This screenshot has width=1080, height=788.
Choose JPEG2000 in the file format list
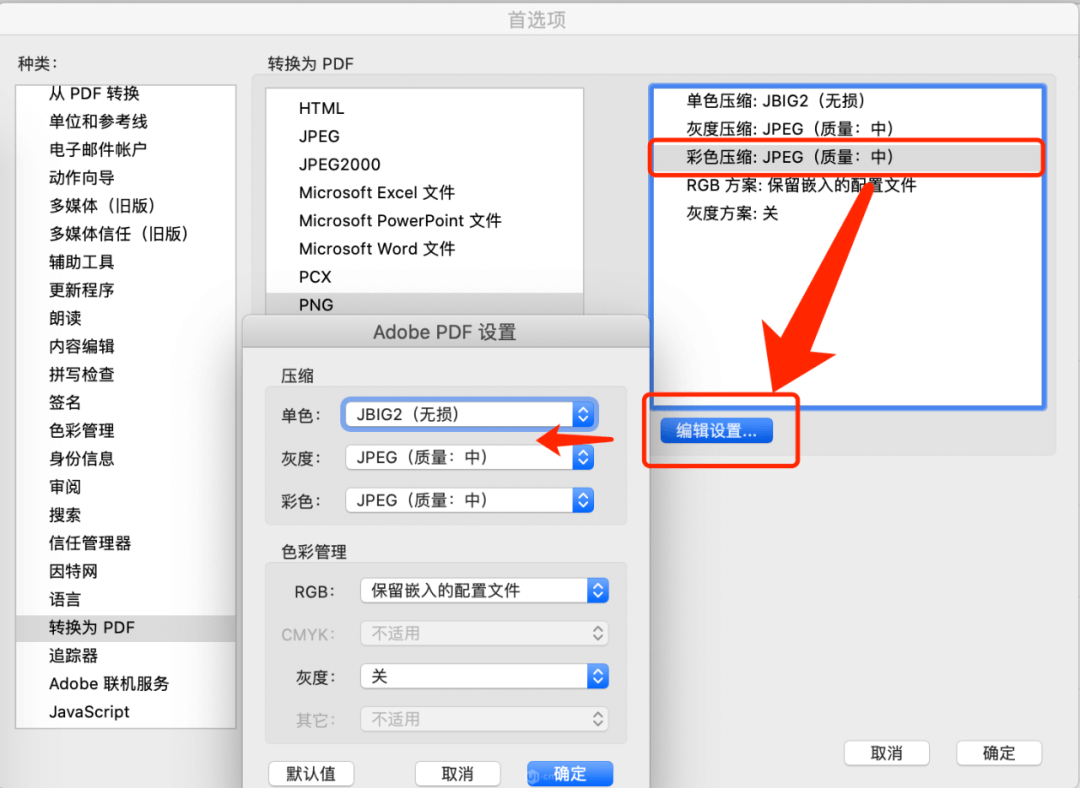pos(425,165)
